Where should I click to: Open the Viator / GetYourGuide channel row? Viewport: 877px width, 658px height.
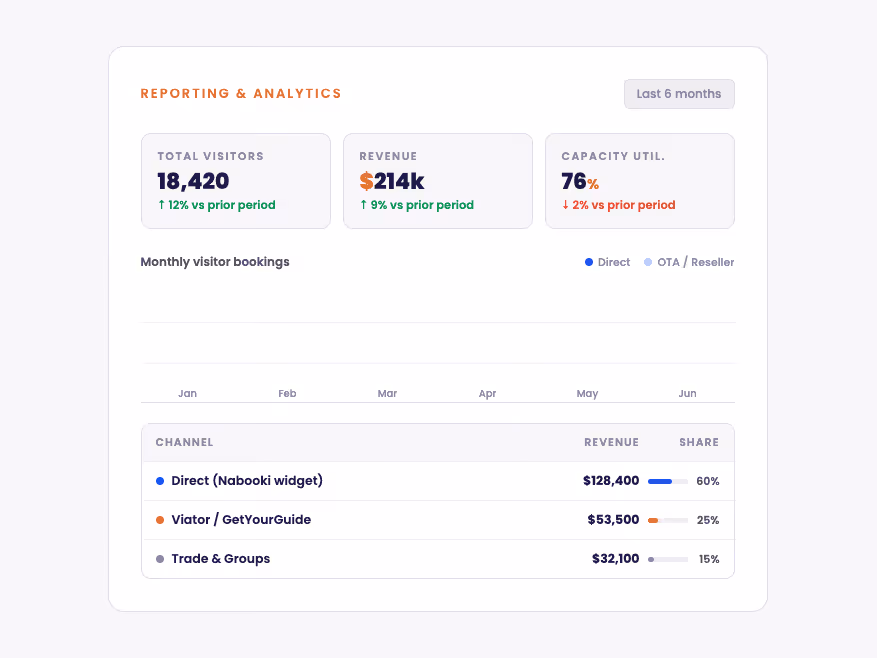438,520
